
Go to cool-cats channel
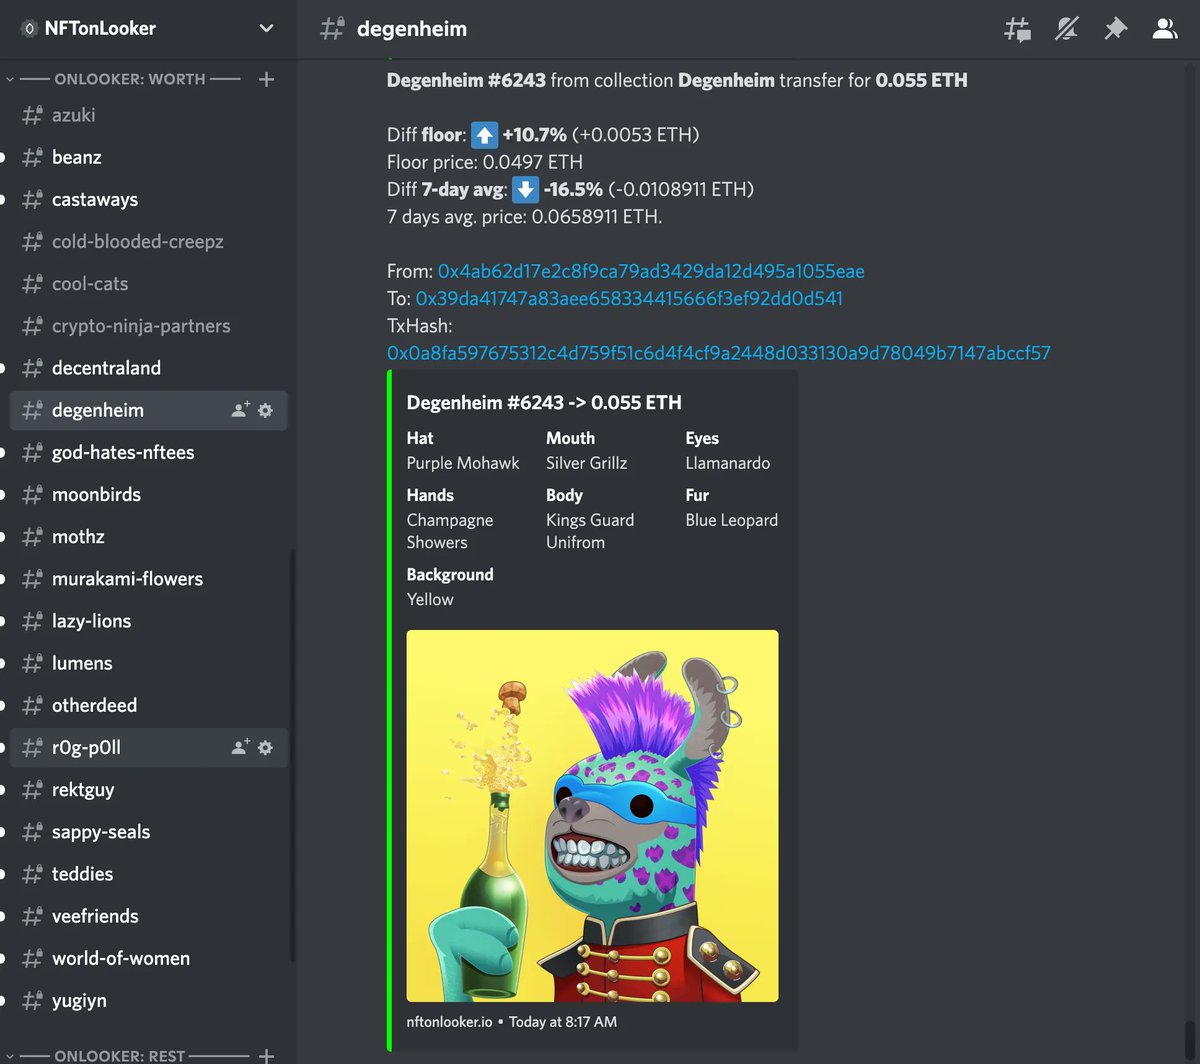(148, 283)
